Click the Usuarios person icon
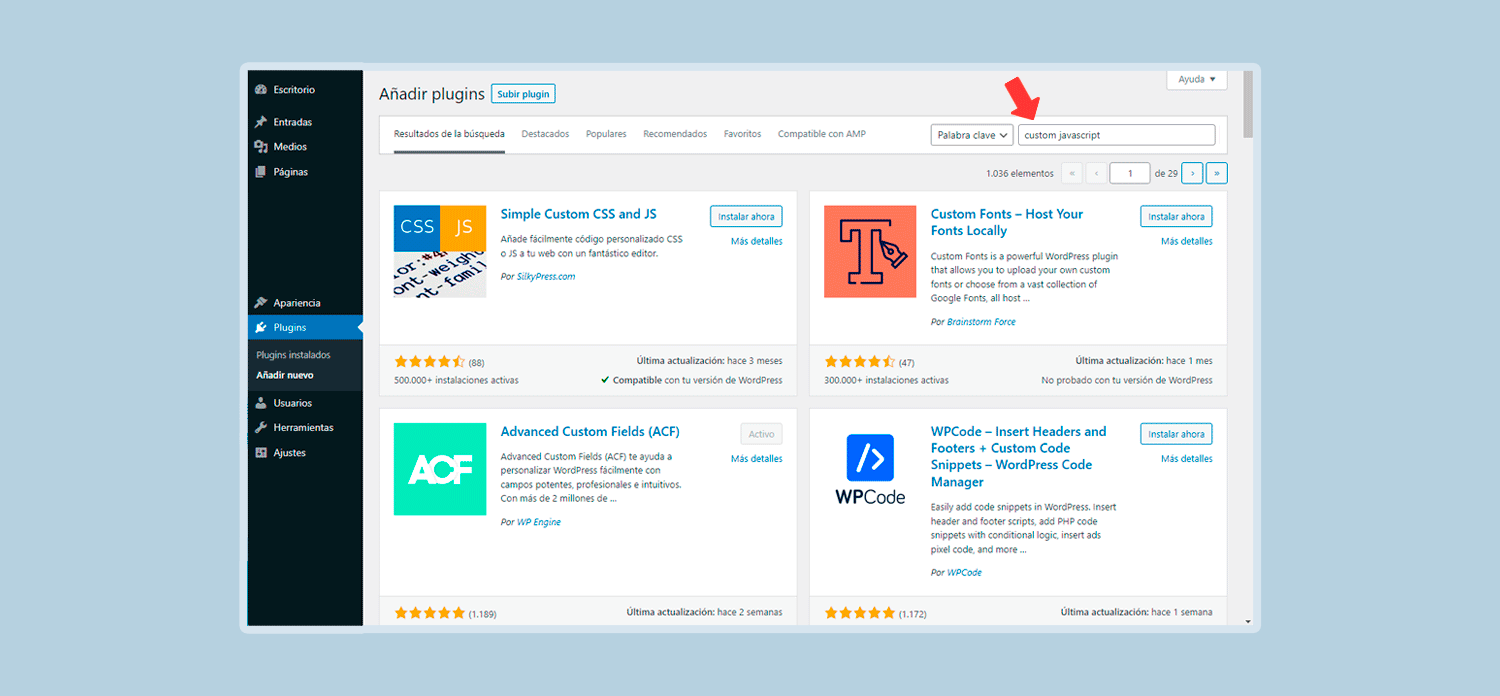 point(261,403)
